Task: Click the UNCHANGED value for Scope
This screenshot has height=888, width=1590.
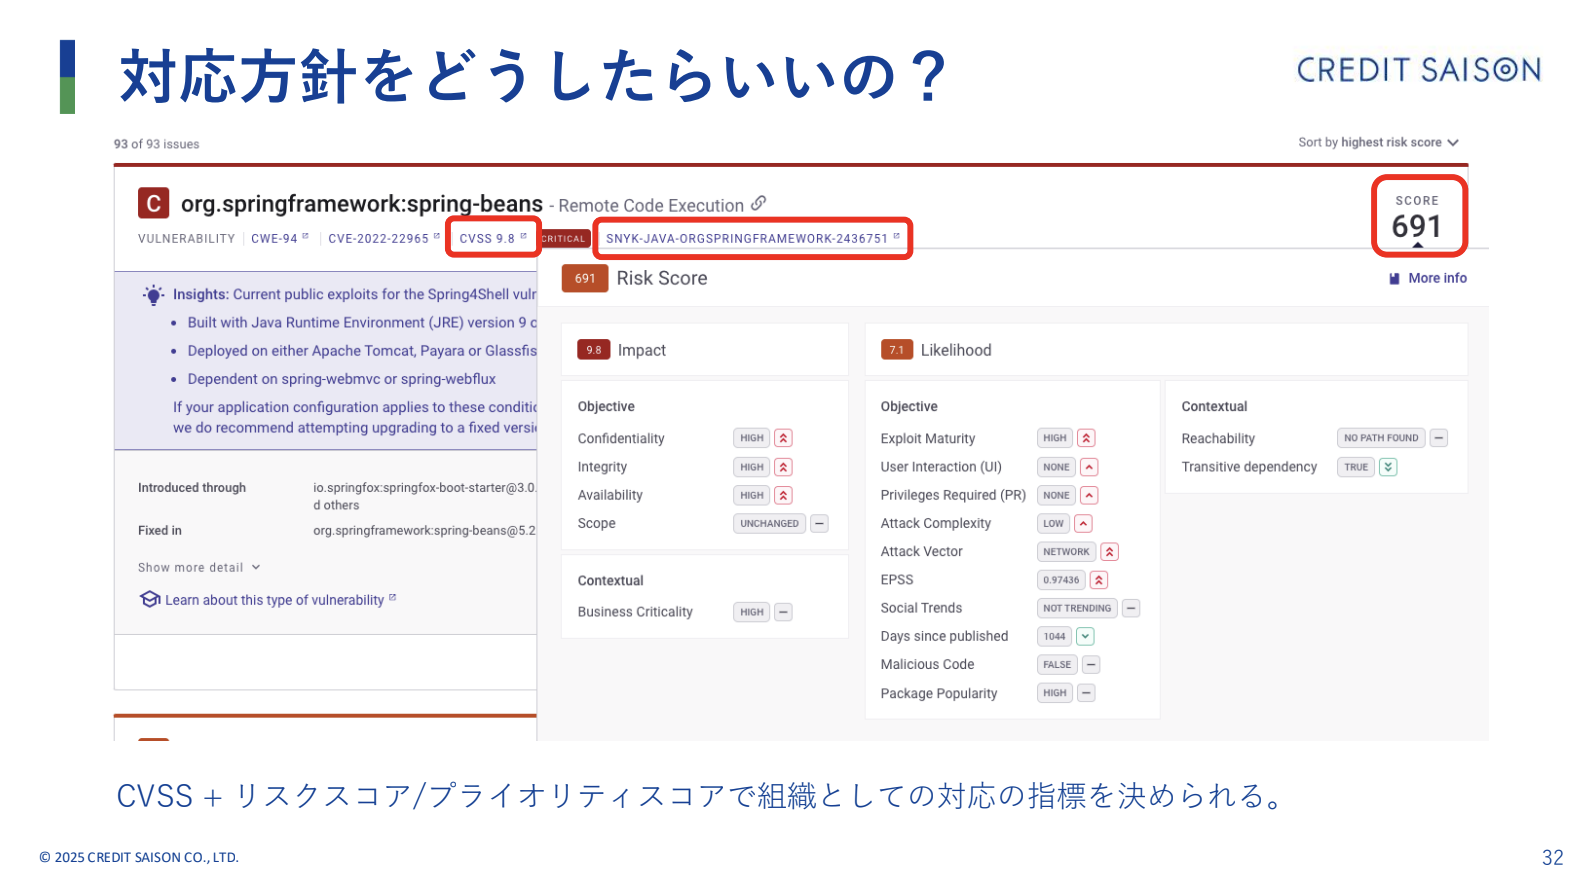Action: 770,523
